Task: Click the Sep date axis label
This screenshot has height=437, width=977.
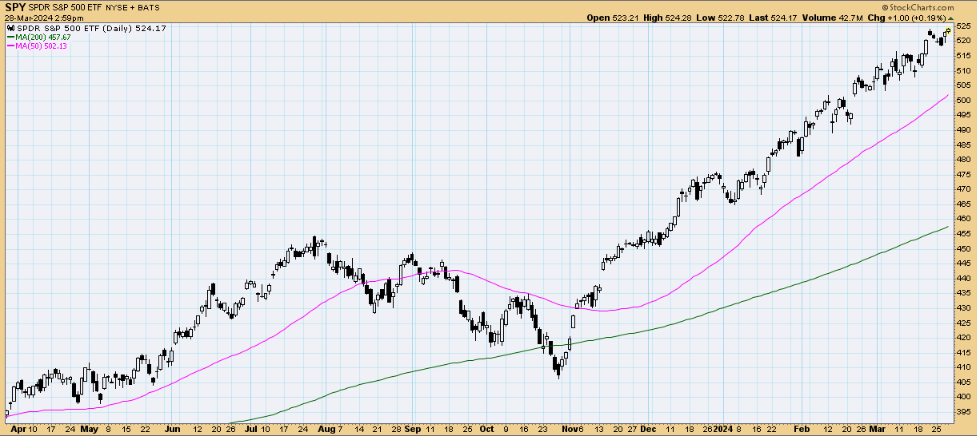Action: click(x=412, y=430)
